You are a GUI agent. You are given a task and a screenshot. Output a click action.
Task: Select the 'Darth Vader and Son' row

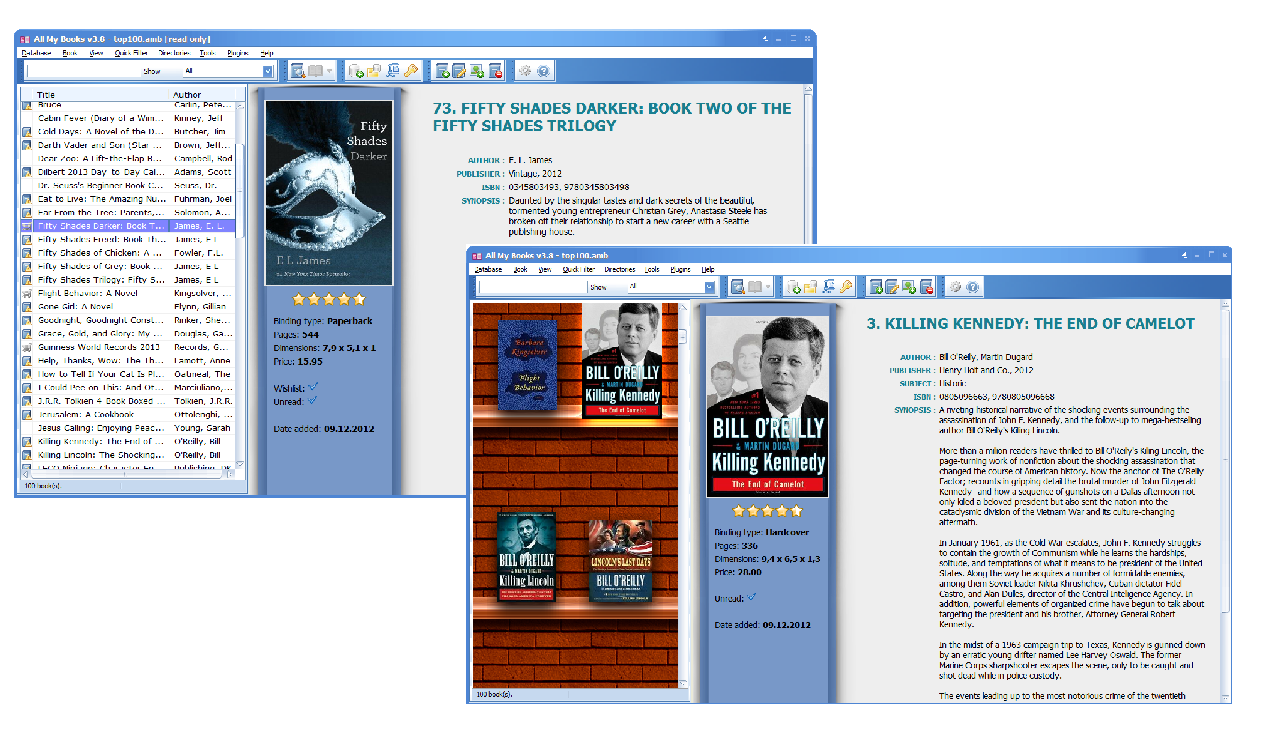(128, 145)
